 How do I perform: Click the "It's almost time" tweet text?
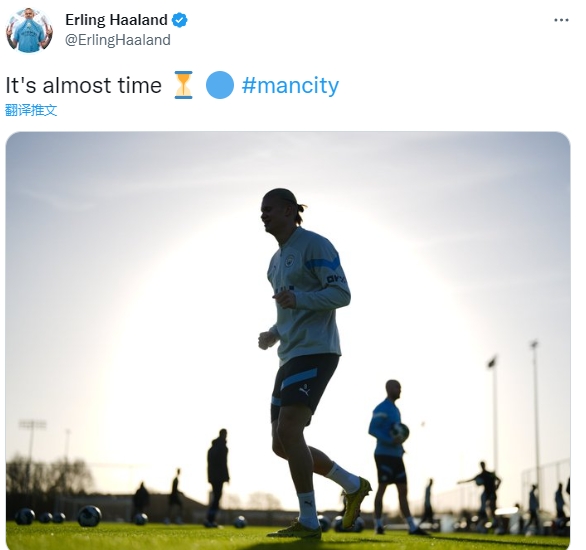tap(83, 86)
